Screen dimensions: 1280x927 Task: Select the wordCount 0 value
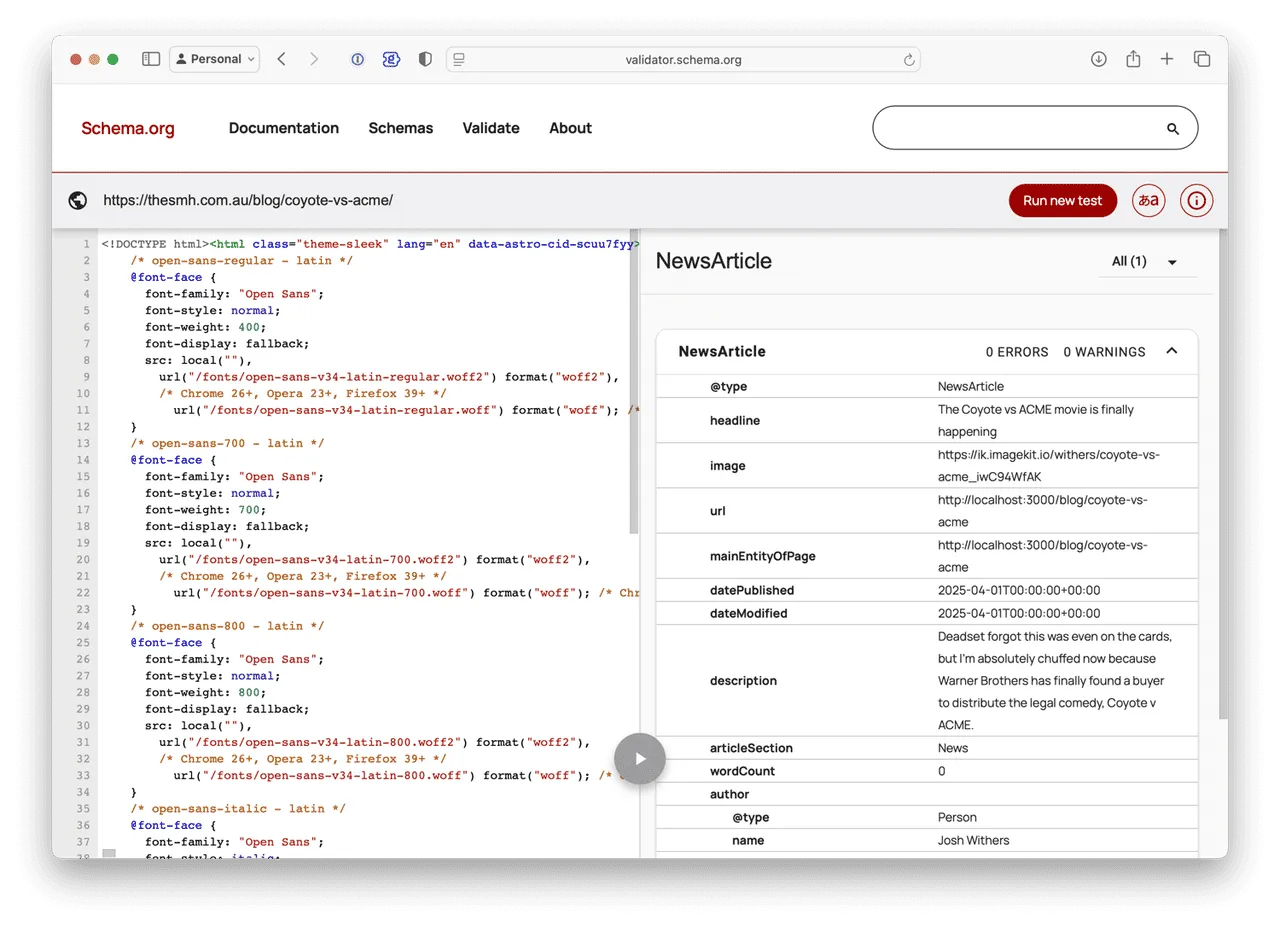(x=942, y=771)
